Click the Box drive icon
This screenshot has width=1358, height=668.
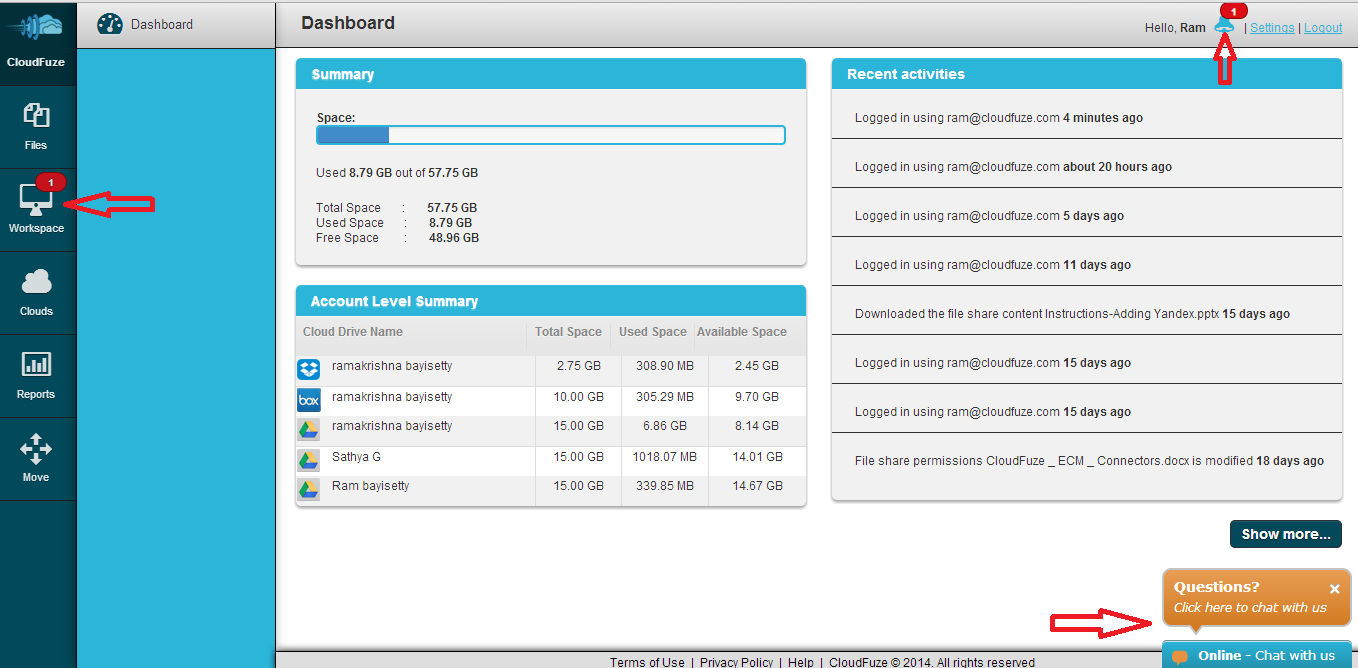click(309, 400)
